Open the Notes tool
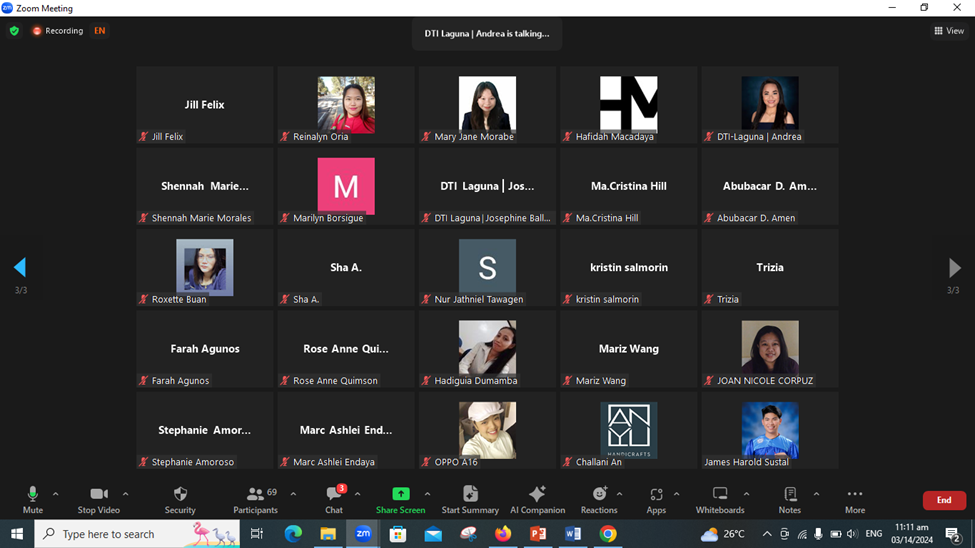Viewport: 975px width, 548px height. pyautogui.click(x=790, y=498)
